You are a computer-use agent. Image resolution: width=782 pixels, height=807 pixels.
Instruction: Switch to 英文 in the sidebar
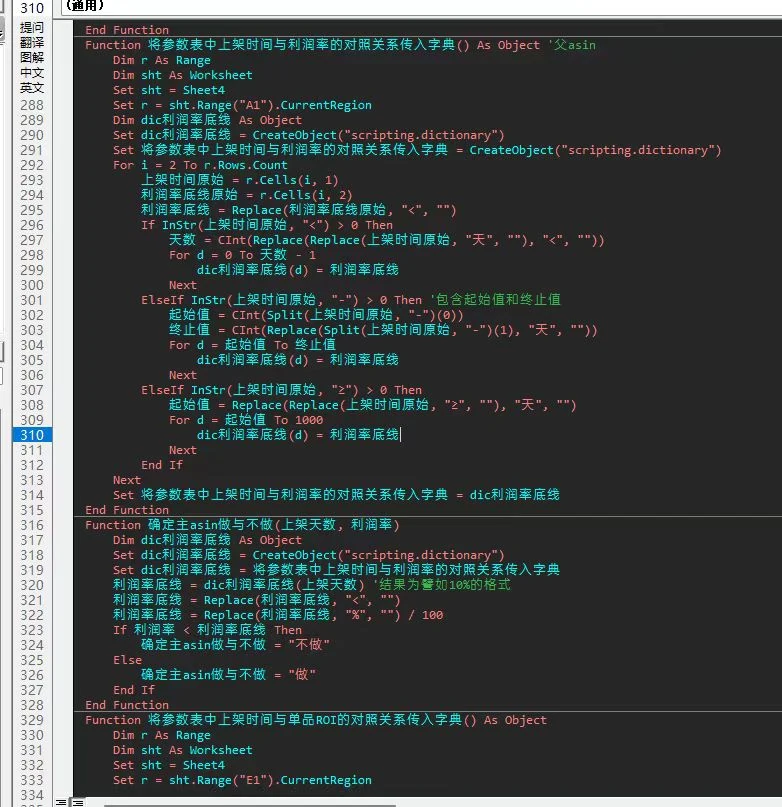click(32, 87)
